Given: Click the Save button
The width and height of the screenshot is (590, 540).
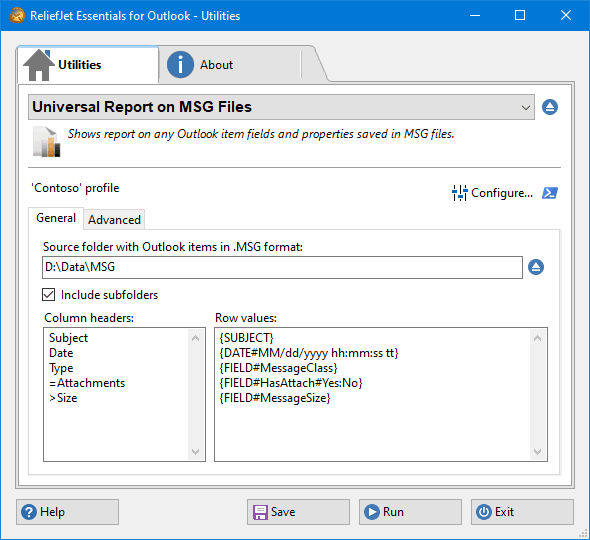Looking at the screenshot, I should tap(298, 512).
